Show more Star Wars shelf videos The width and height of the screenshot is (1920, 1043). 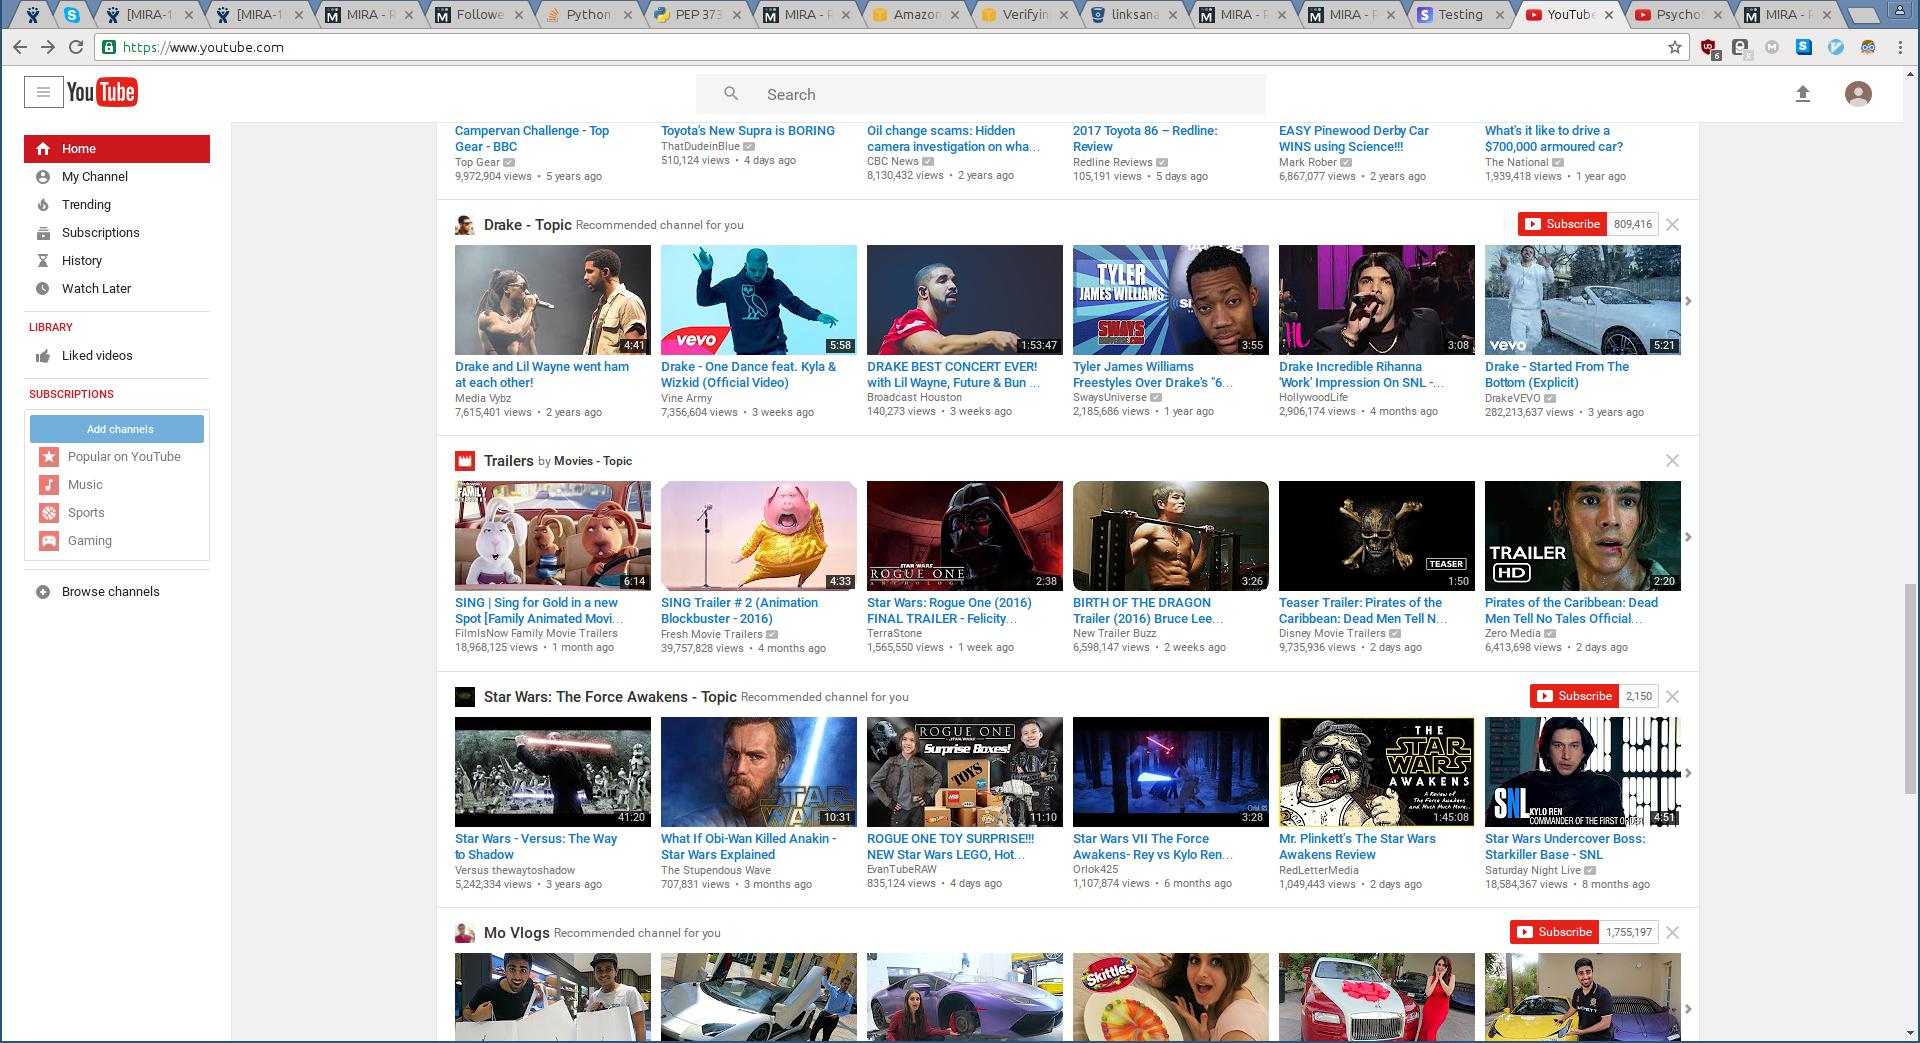coord(1688,773)
